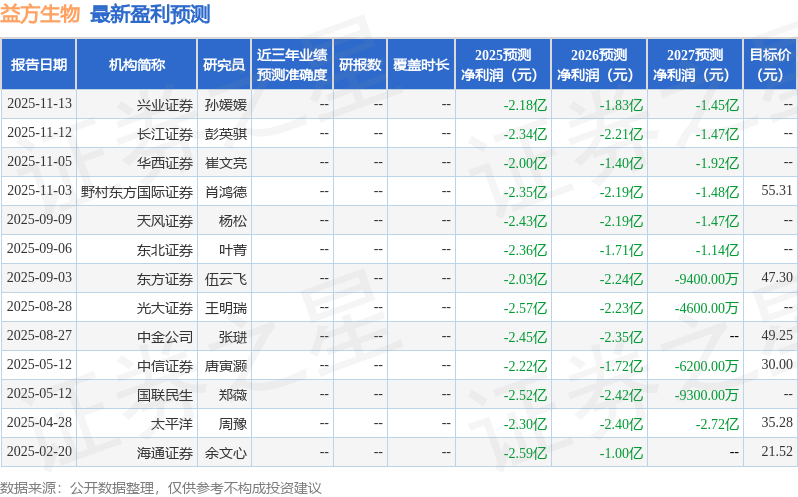Viewport: 798px width, 497px height.
Task: Click the -9400.00万 forecast value
Action: [x=706, y=279]
